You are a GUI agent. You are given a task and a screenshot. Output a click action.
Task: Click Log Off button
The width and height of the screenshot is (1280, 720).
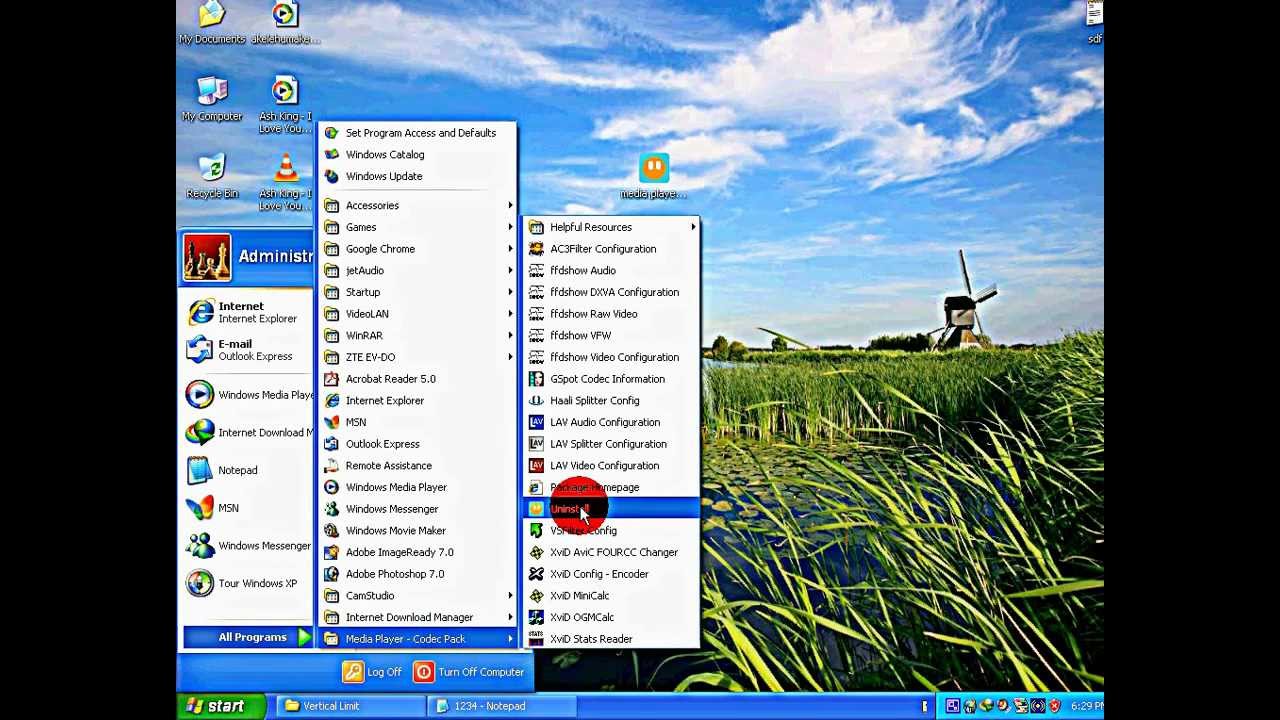click(372, 672)
